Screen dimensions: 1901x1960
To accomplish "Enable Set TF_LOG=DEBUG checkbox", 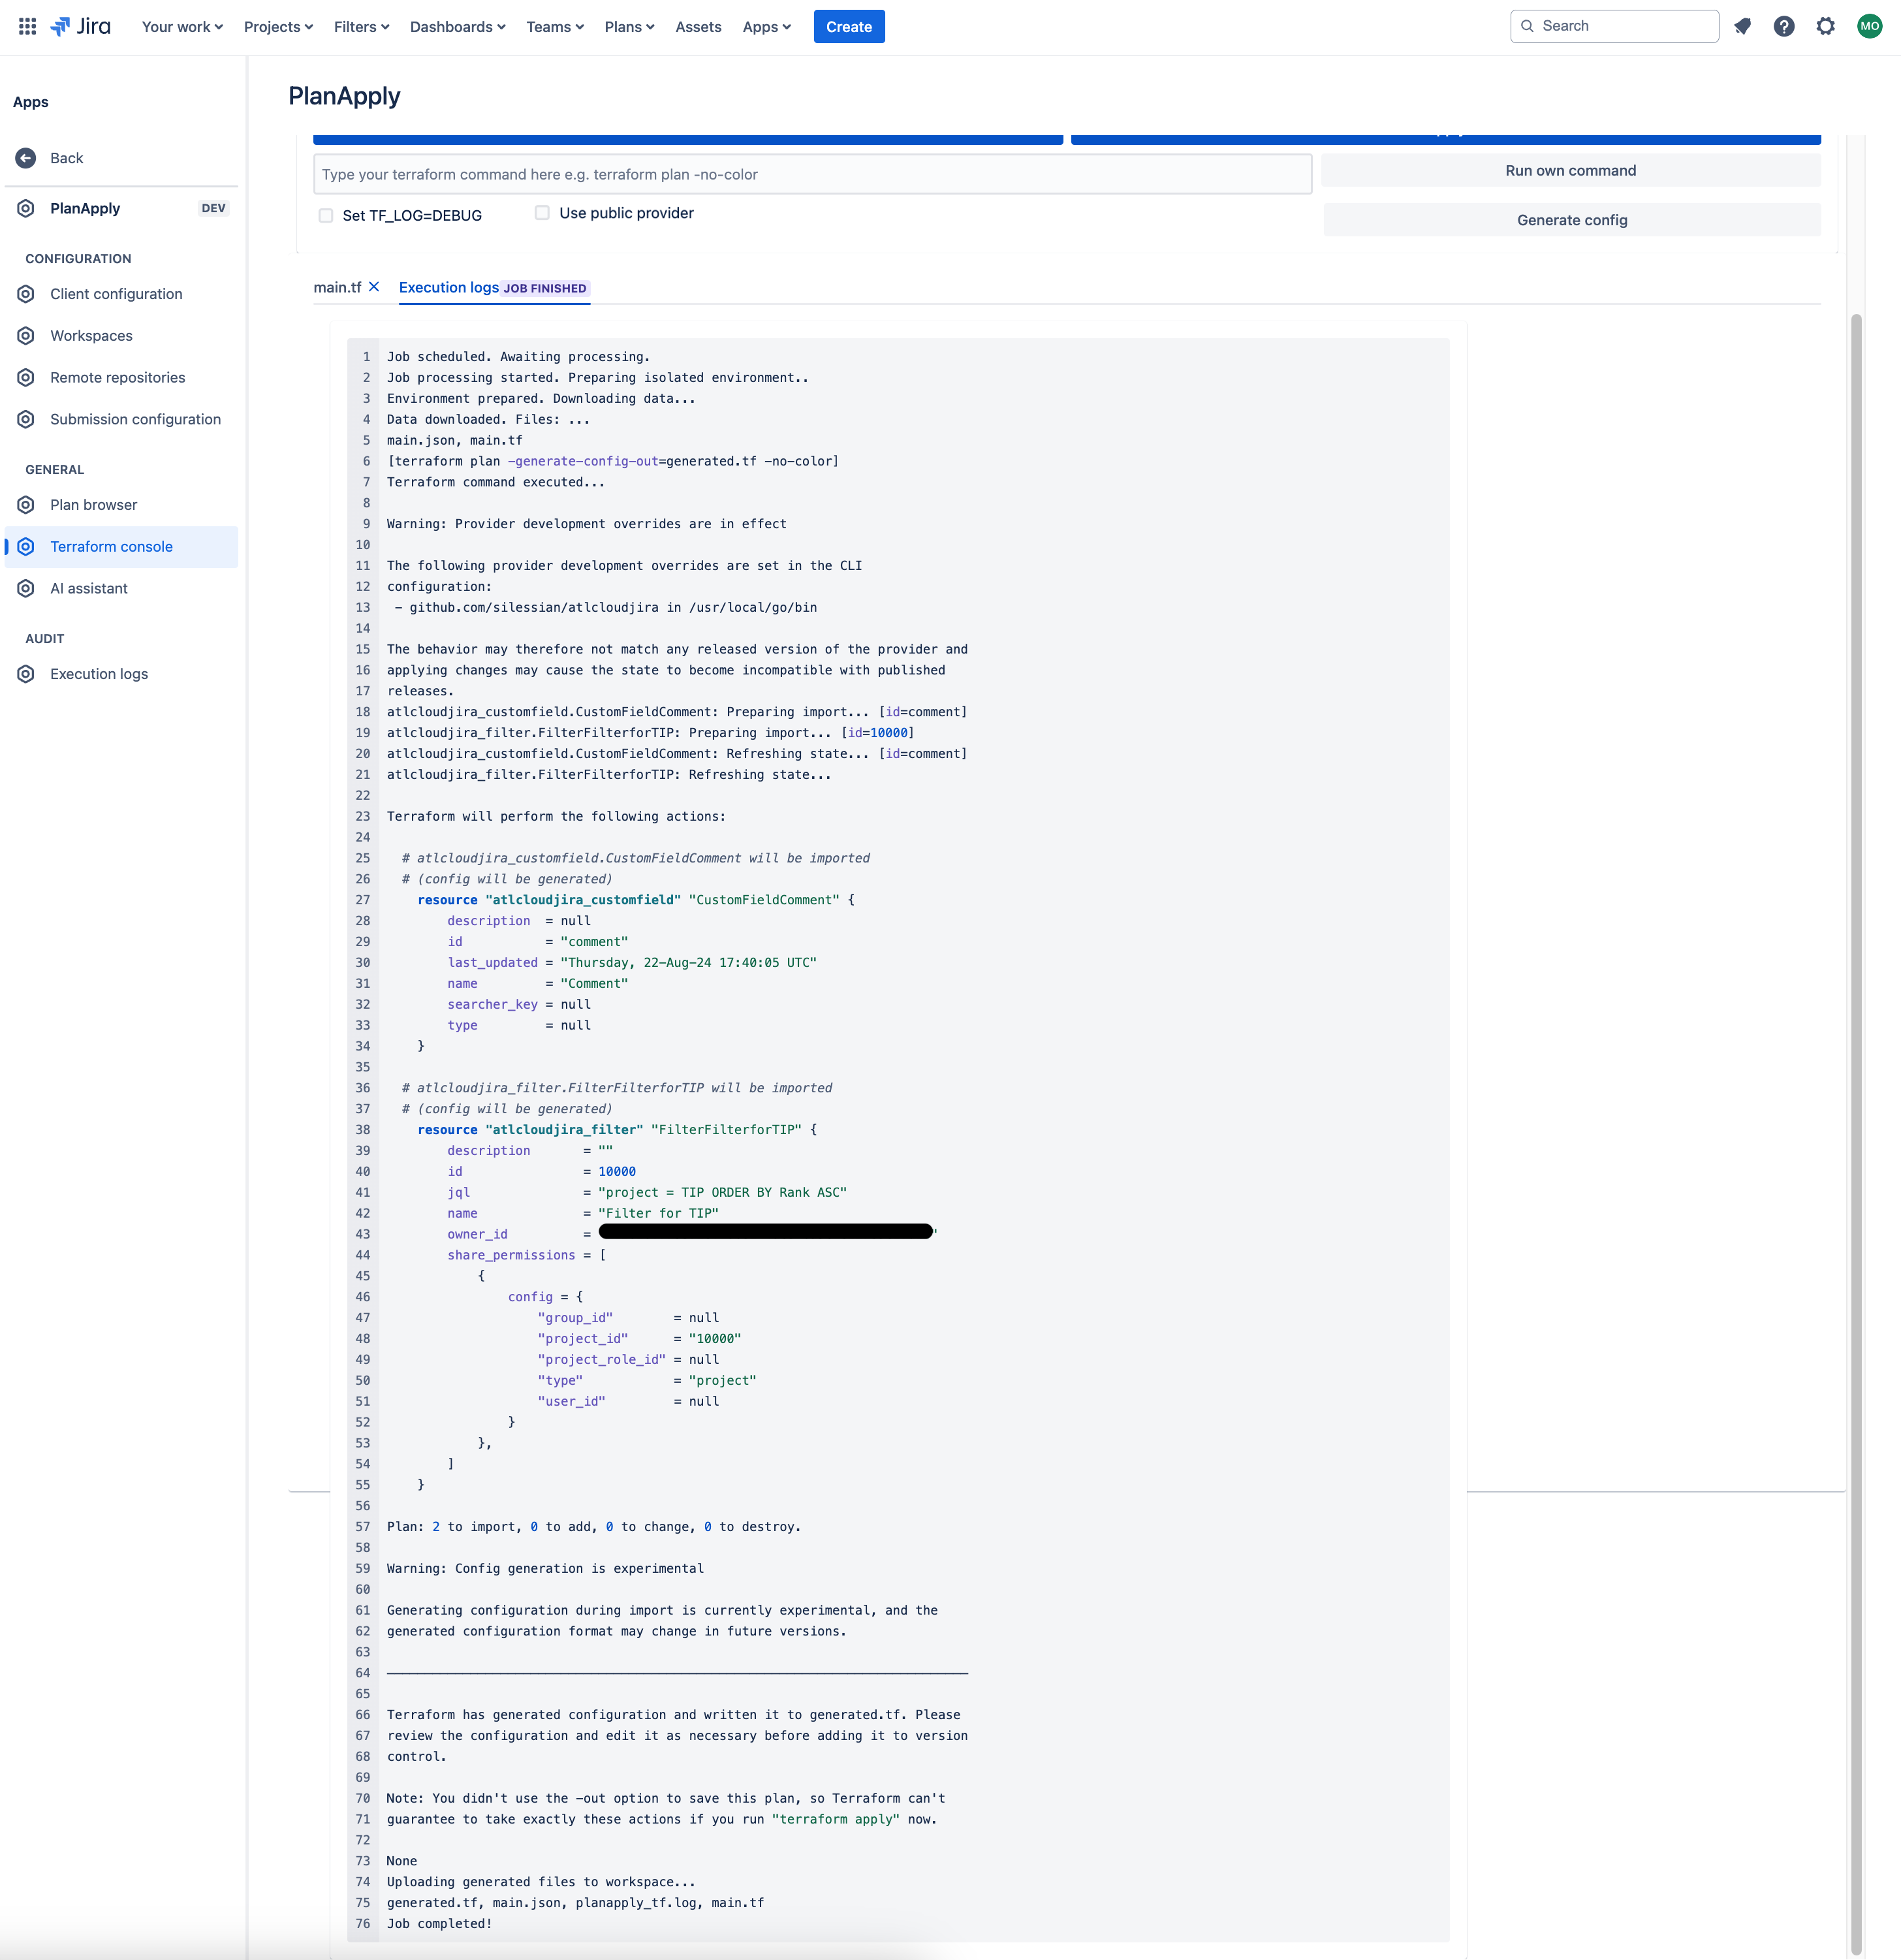I will point(326,216).
